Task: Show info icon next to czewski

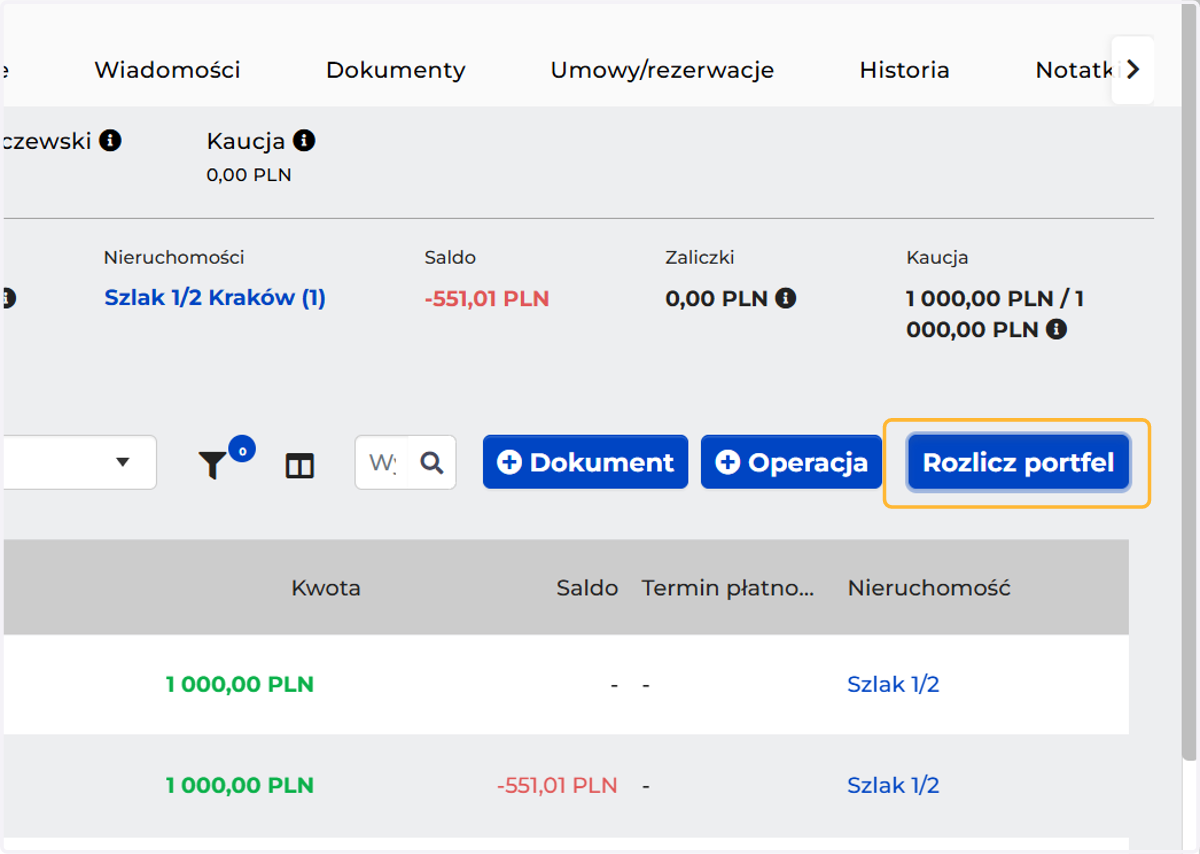Action: [111, 141]
